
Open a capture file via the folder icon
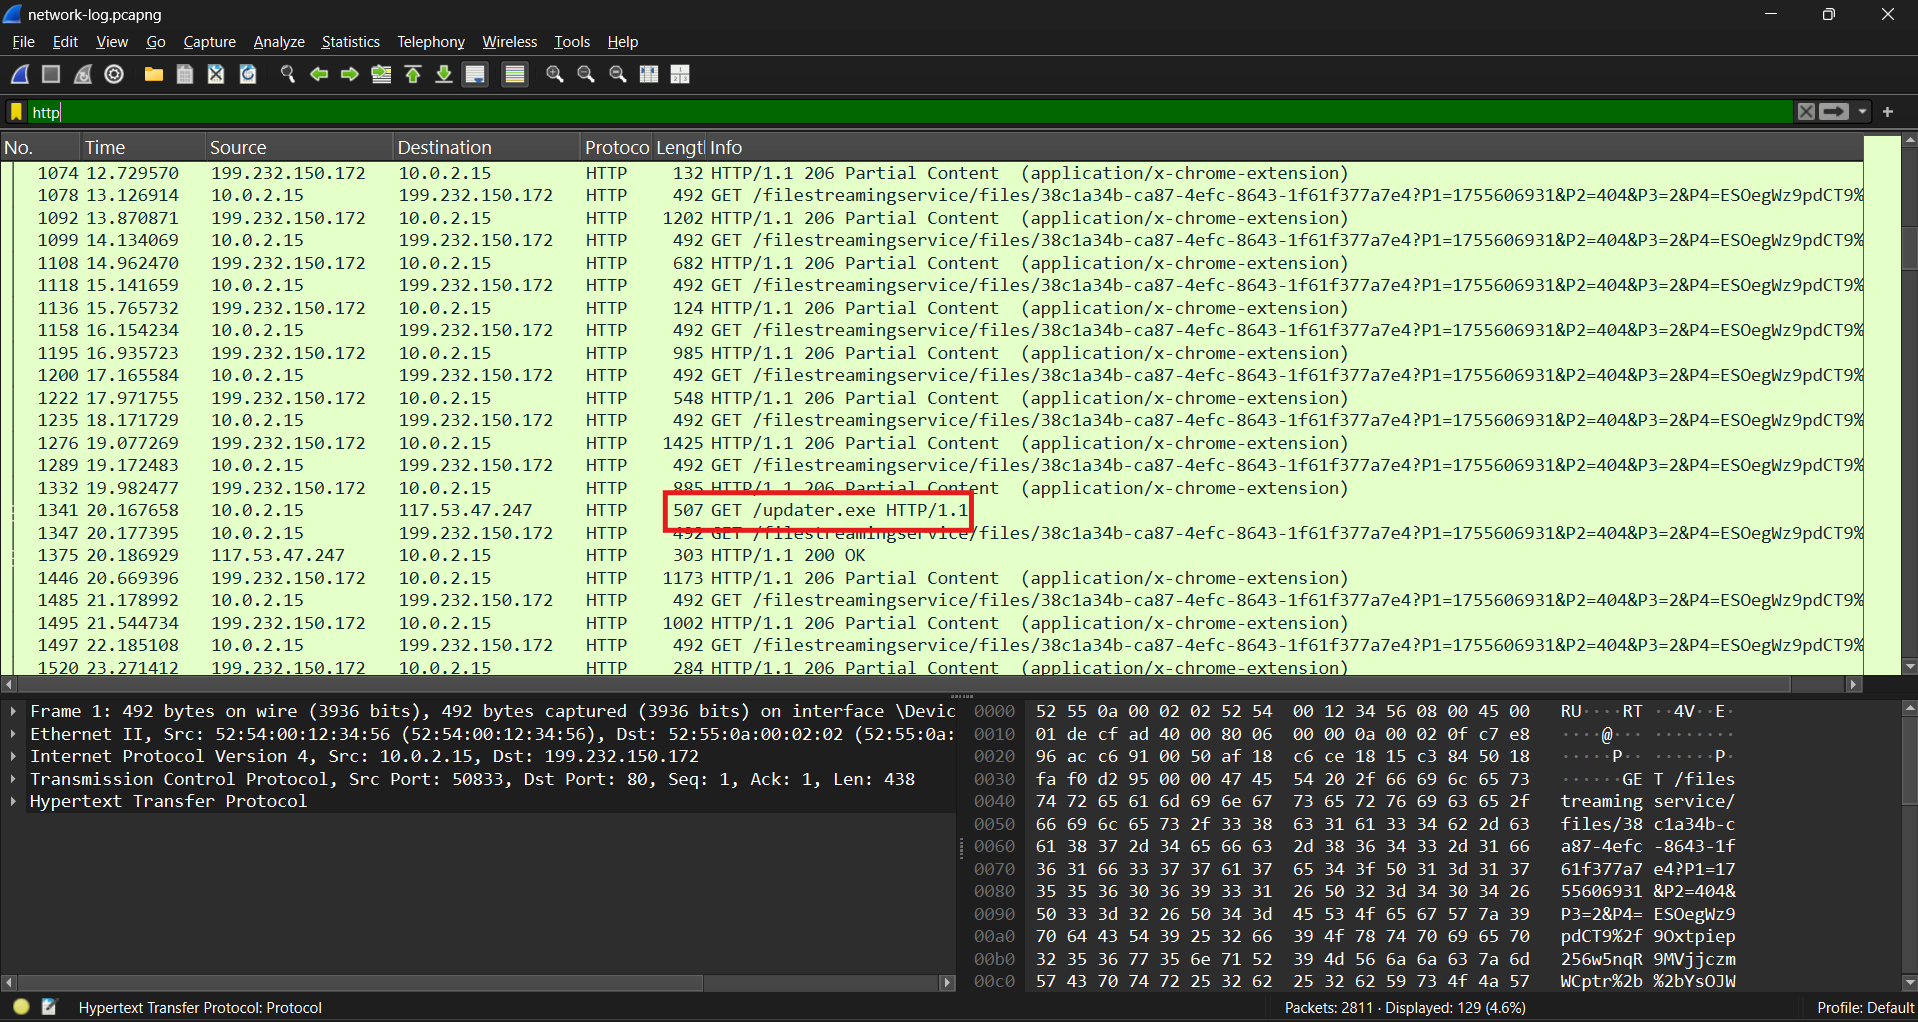pyautogui.click(x=153, y=74)
